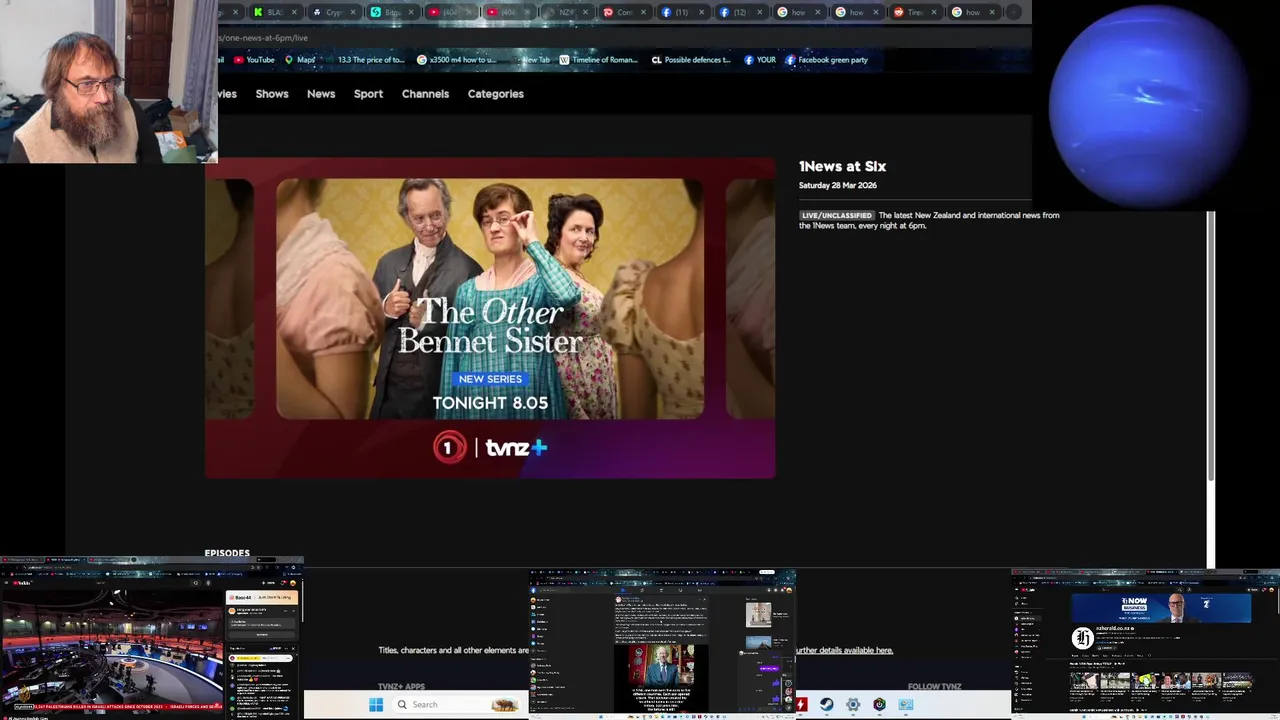Open a new browser tab with plus button

tap(1013, 12)
